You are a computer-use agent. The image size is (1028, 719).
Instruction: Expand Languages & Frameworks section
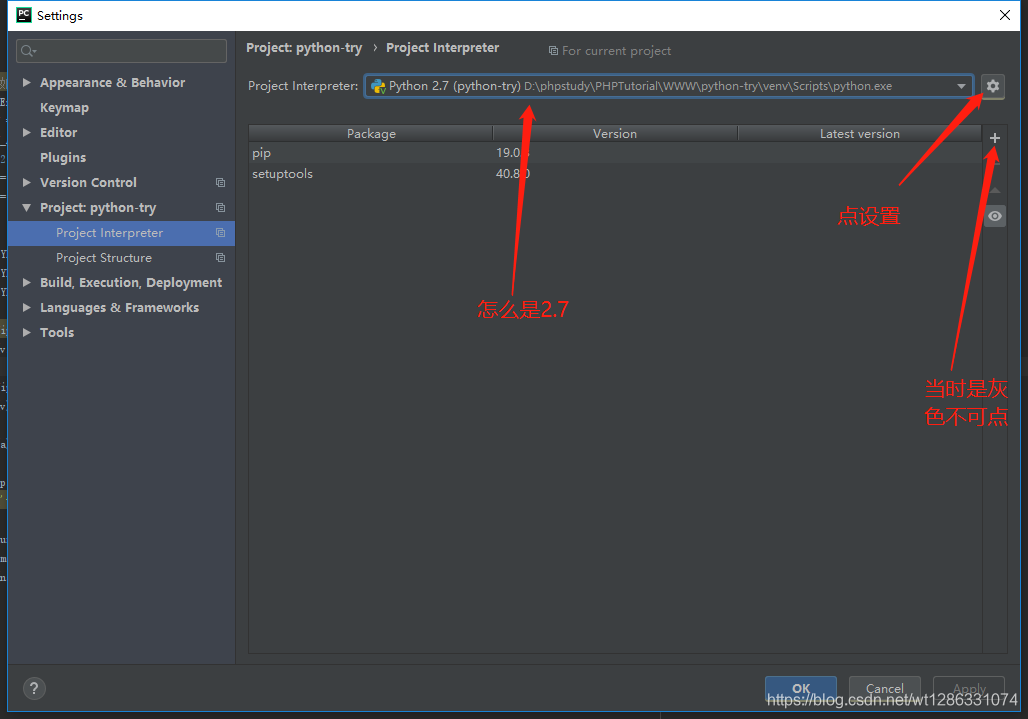click(x=27, y=307)
